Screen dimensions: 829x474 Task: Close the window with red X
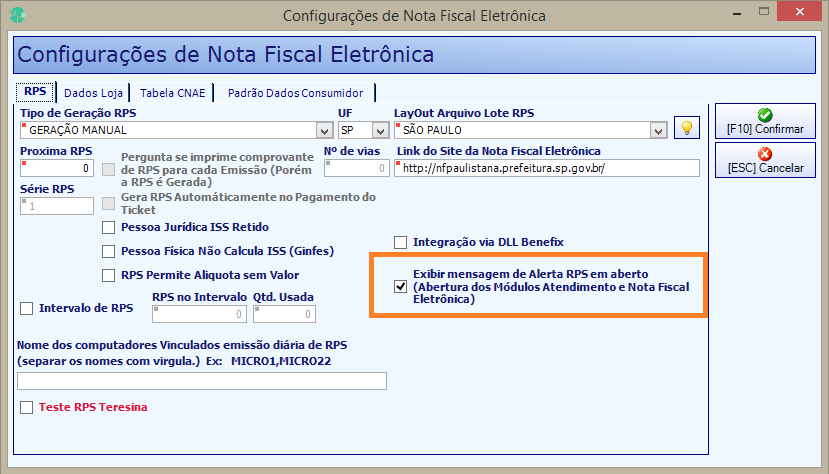pos(799,12)
